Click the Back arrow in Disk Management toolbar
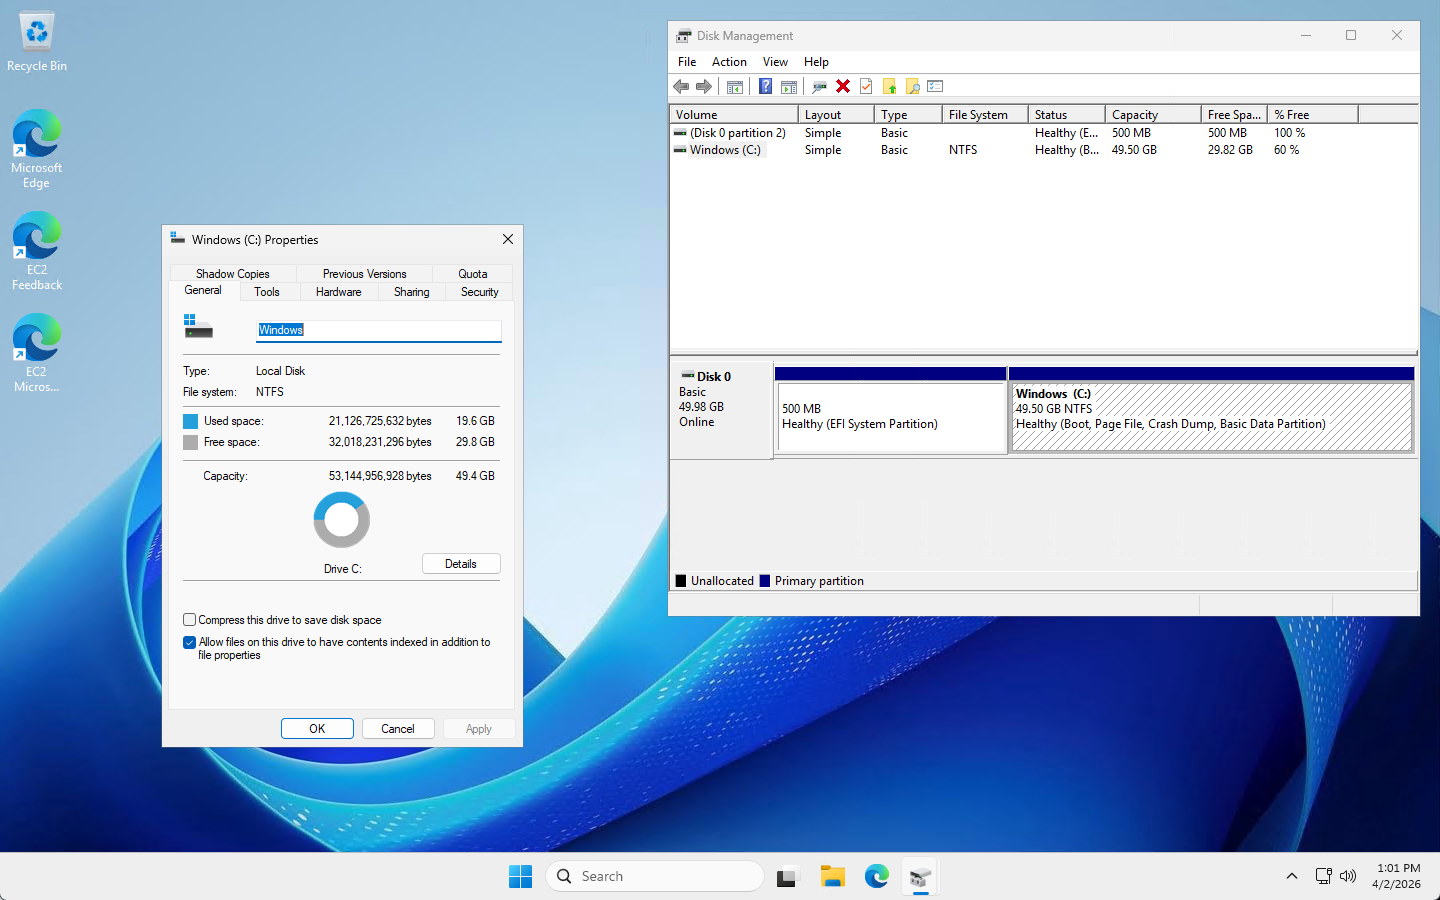Viewport: 1440px width, 900px height. click(681, 87)
